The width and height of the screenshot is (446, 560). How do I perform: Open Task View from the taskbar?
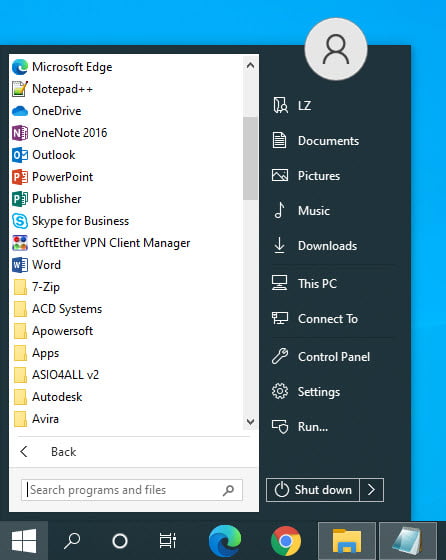coord(167,541)
